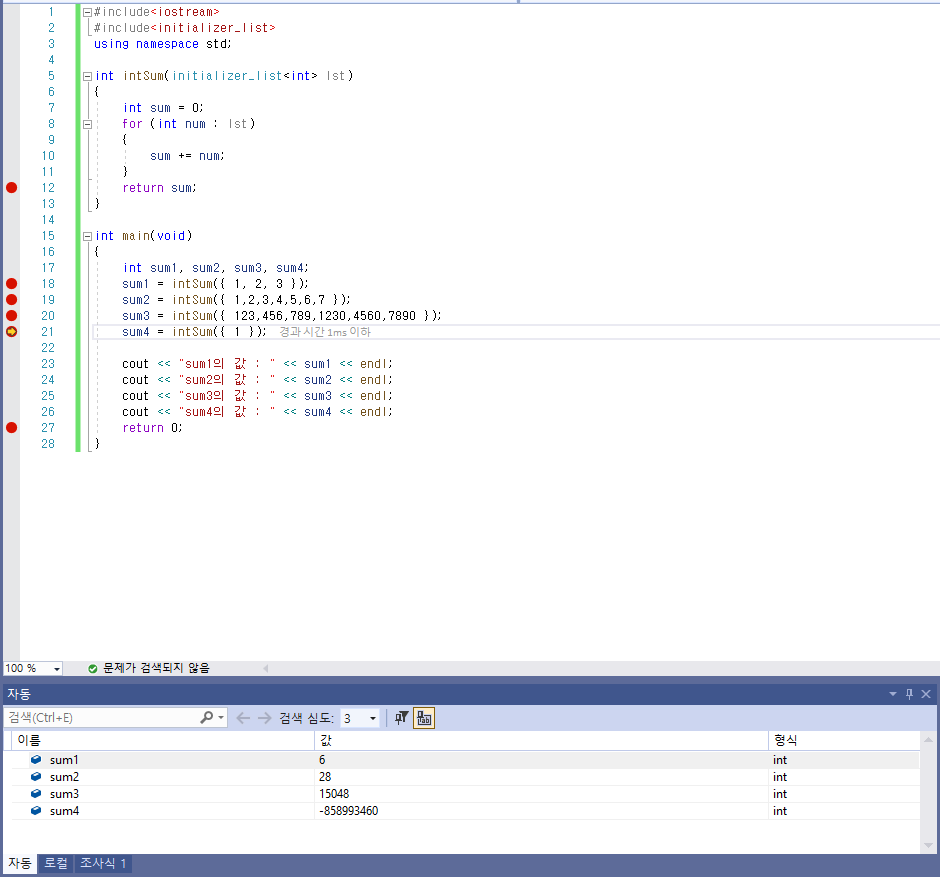Switch to the 자동 tab
The image size is (940, 877).
(20, 863)
